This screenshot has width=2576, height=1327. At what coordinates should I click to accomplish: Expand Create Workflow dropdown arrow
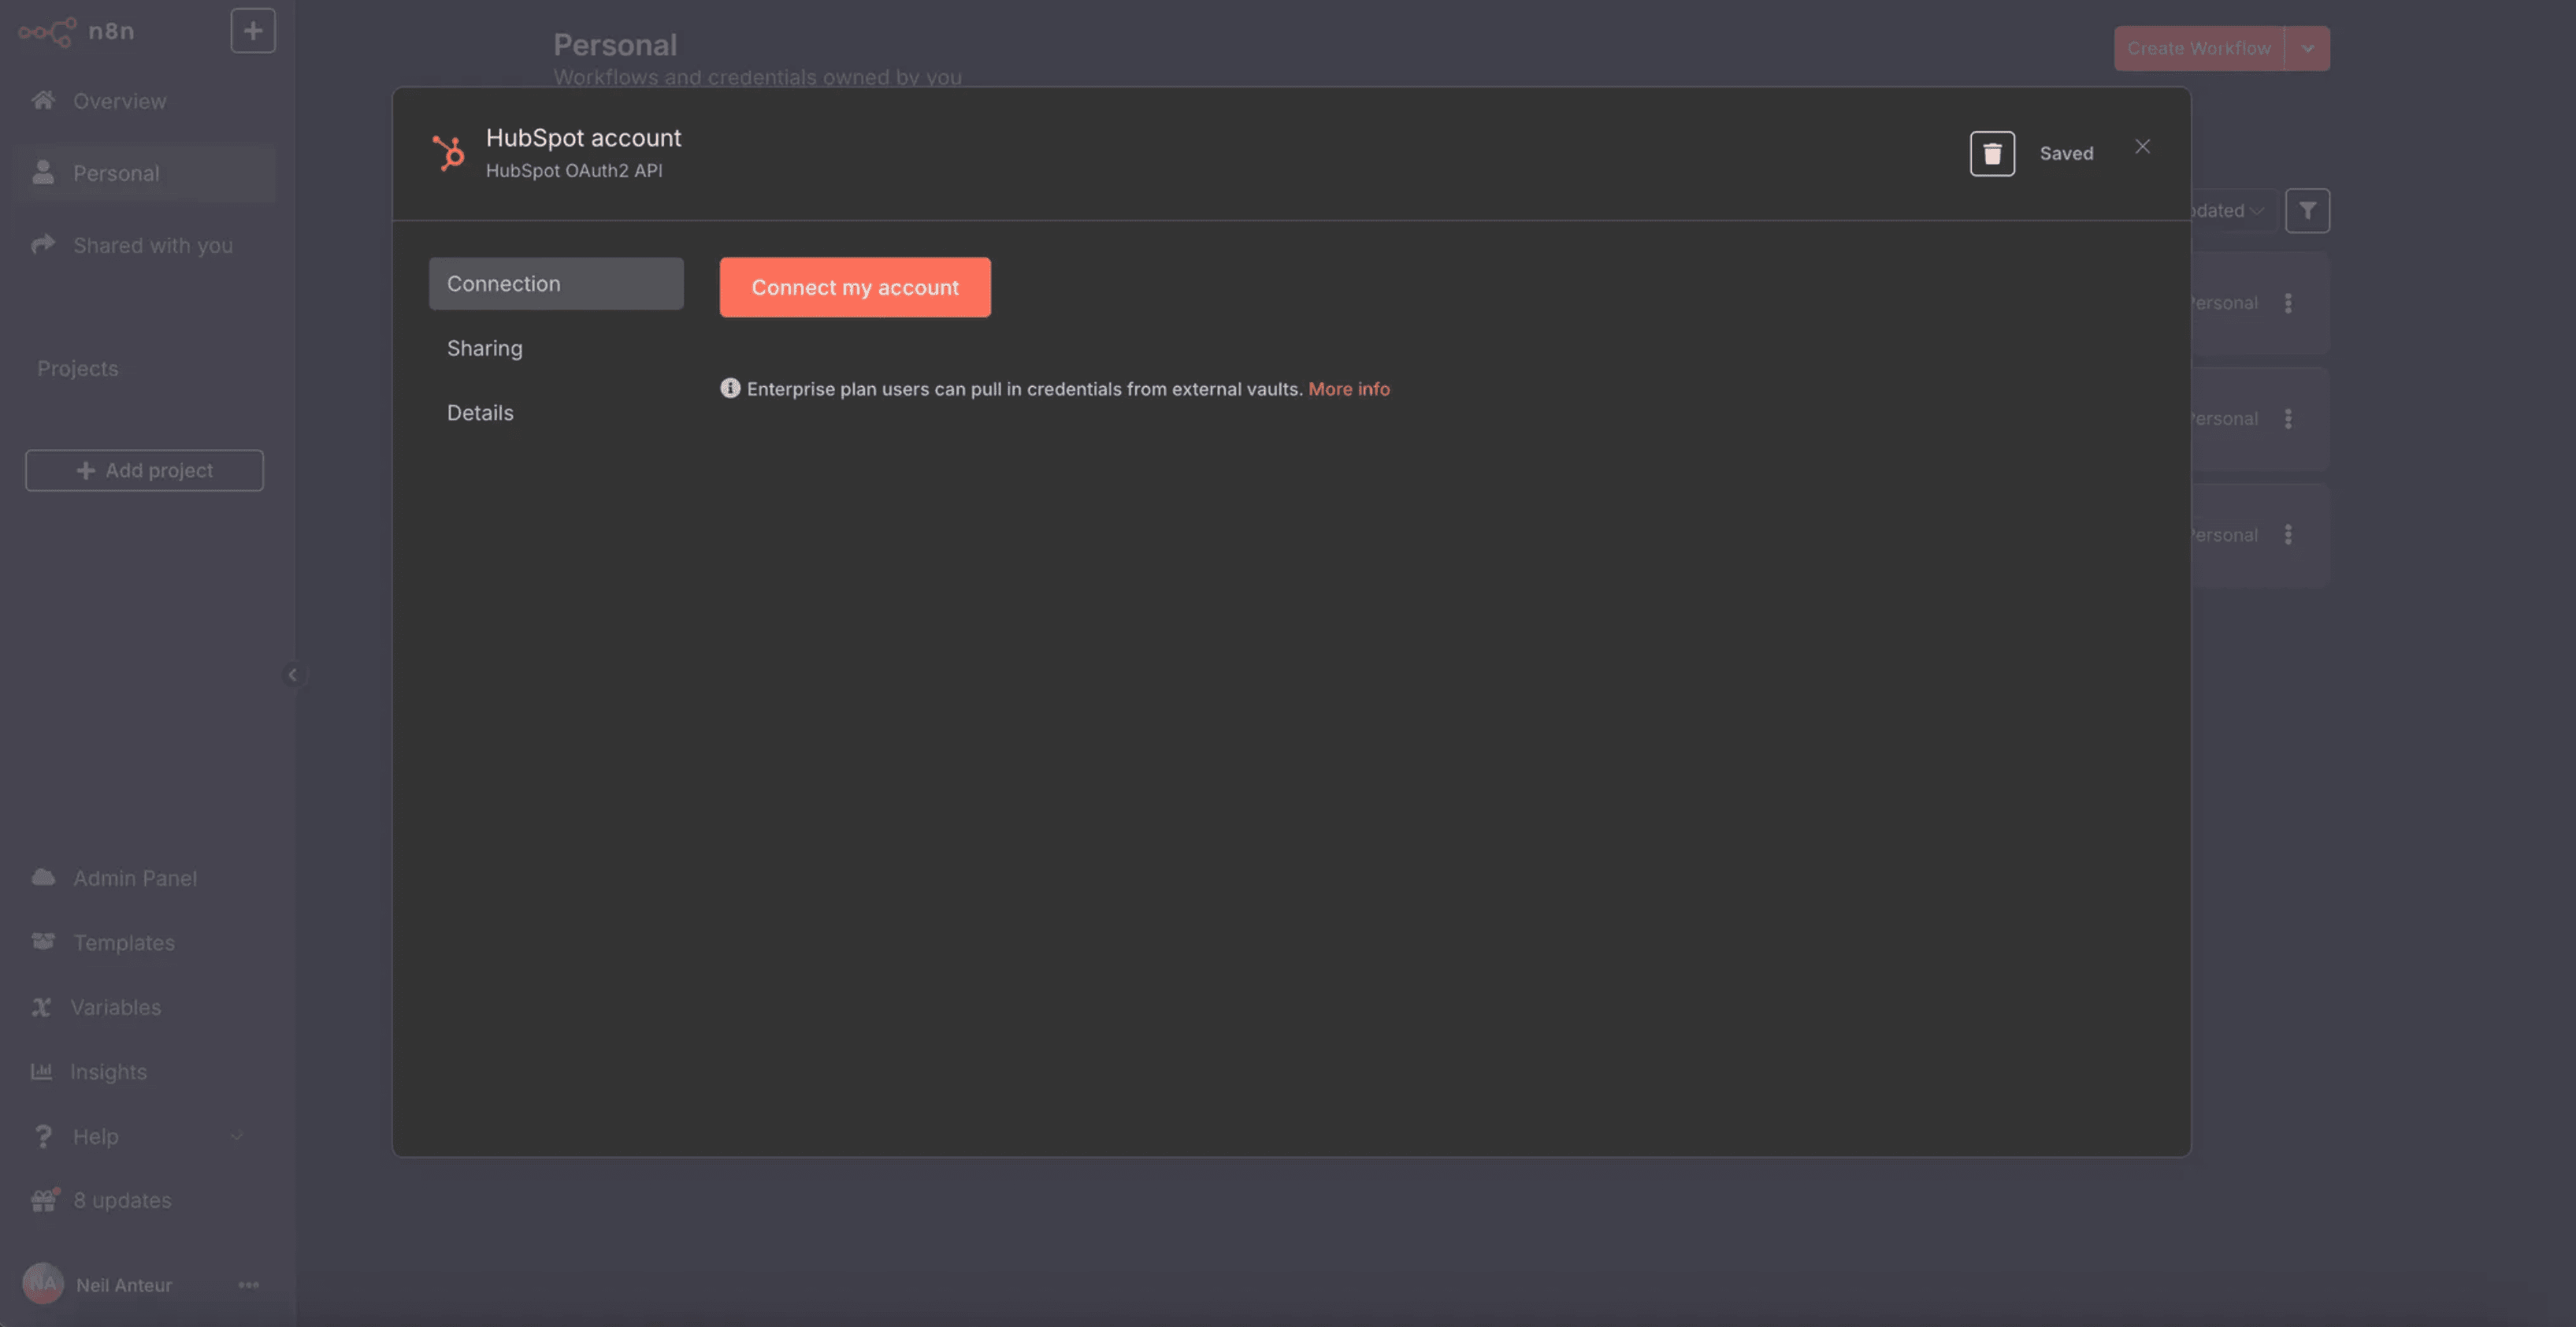[2307, 48]
